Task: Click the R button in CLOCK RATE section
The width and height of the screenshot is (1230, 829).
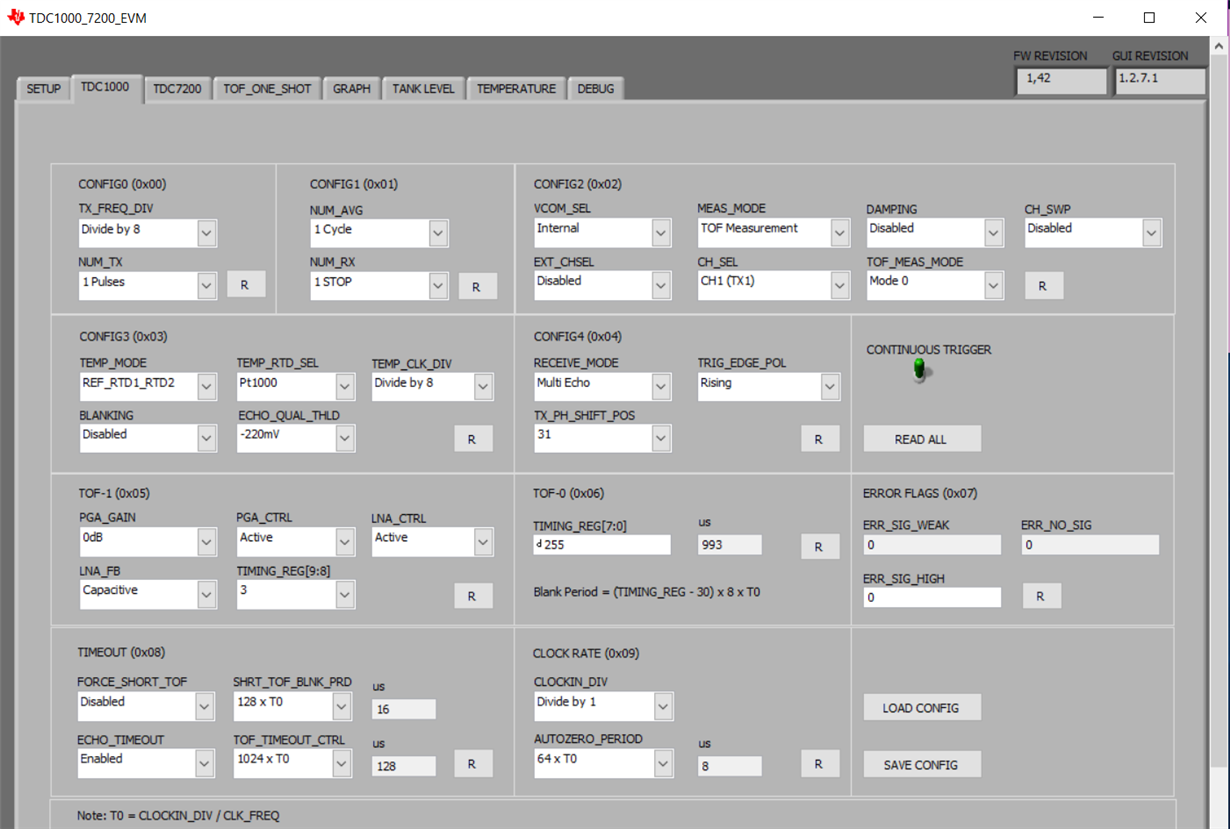Action: tap(819, 764)
